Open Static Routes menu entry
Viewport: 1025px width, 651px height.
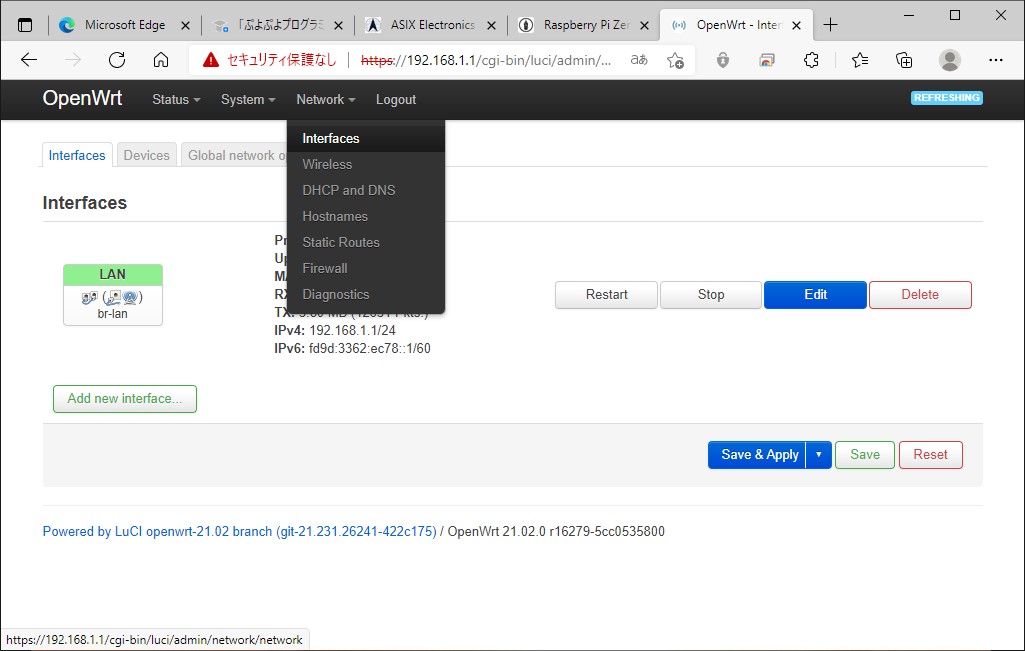(366, 242)
